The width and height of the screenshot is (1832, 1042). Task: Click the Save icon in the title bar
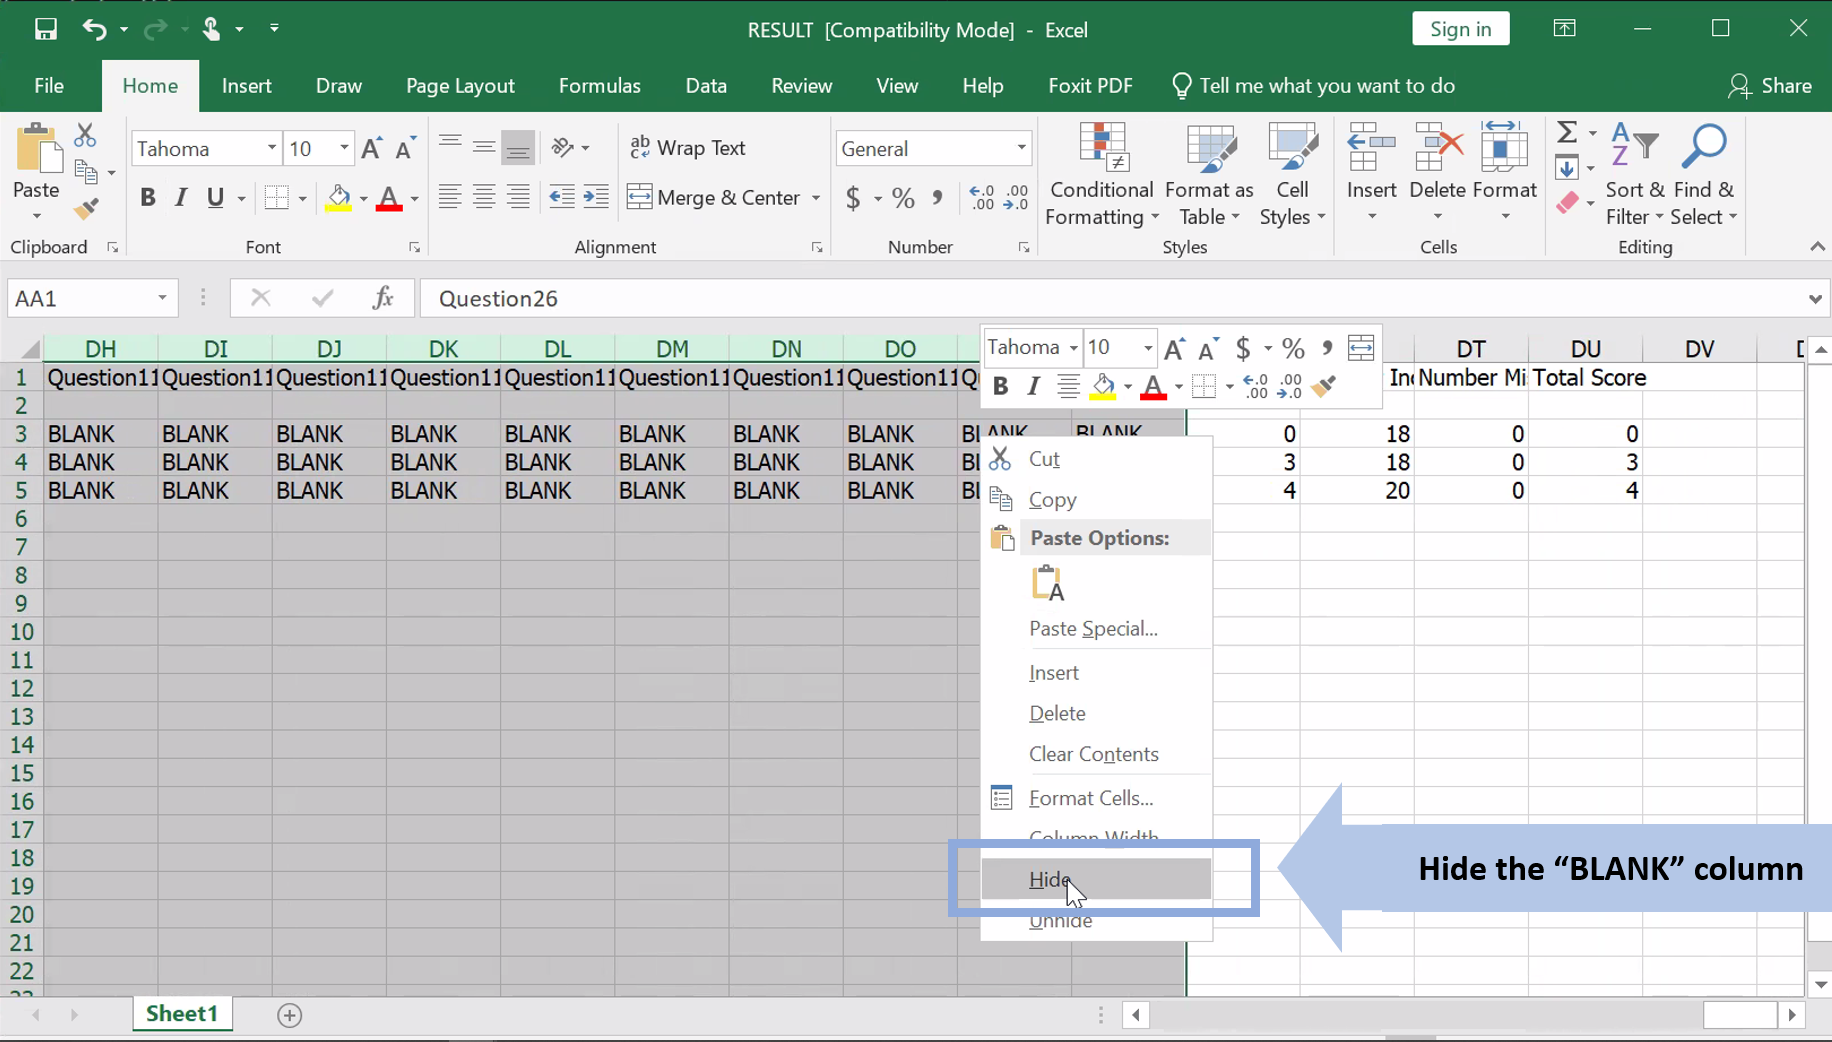(45, 29)
